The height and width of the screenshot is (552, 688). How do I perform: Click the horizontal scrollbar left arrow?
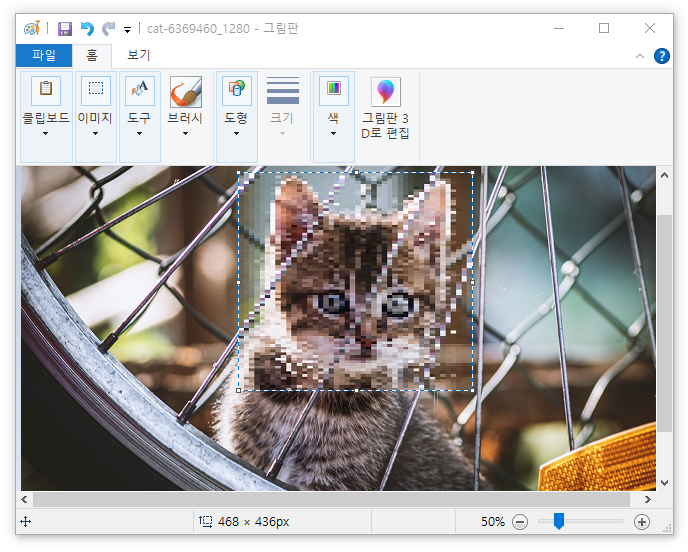click(x=24, y=499)
